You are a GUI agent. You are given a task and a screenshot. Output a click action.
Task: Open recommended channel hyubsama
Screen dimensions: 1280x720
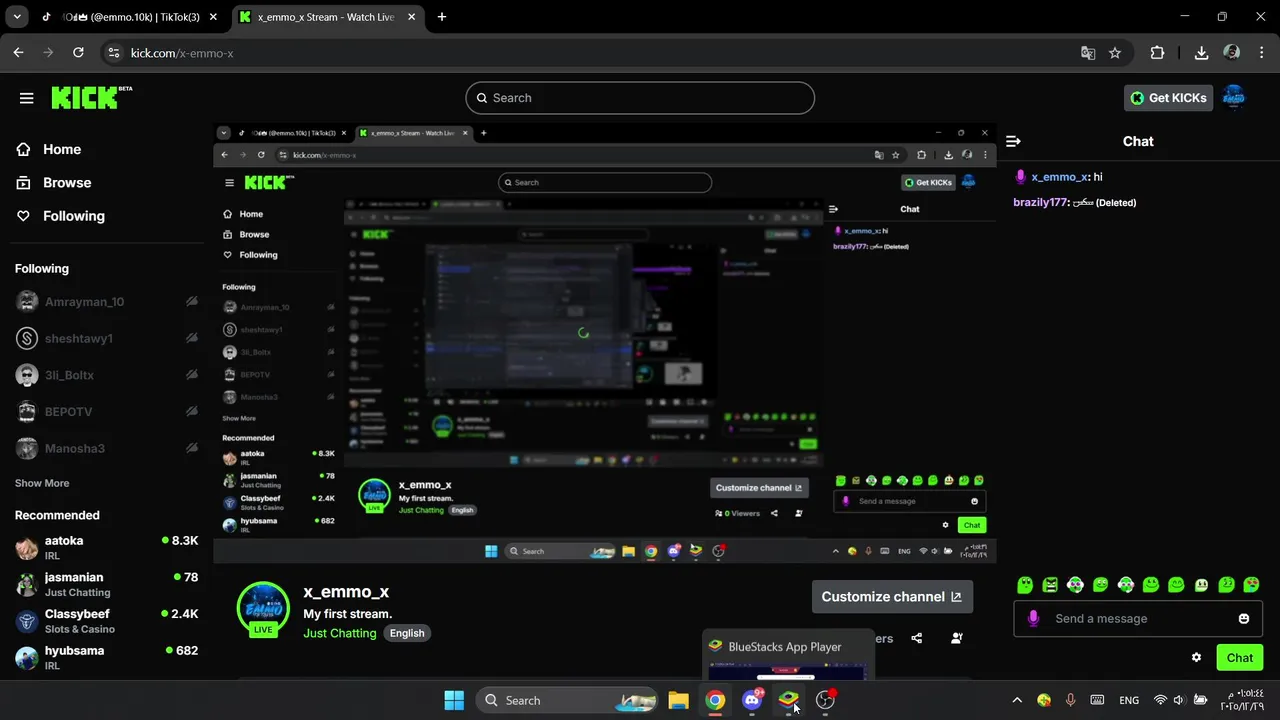[106, 657]
